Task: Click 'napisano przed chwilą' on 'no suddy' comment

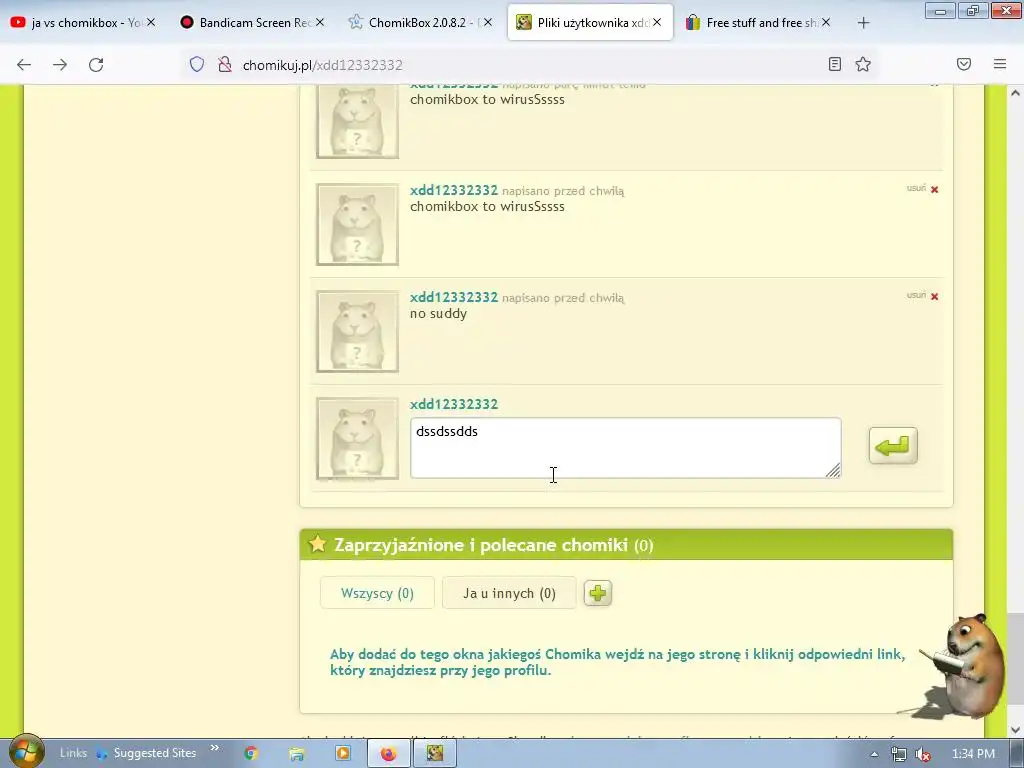Action: click(x=563, y=298)
